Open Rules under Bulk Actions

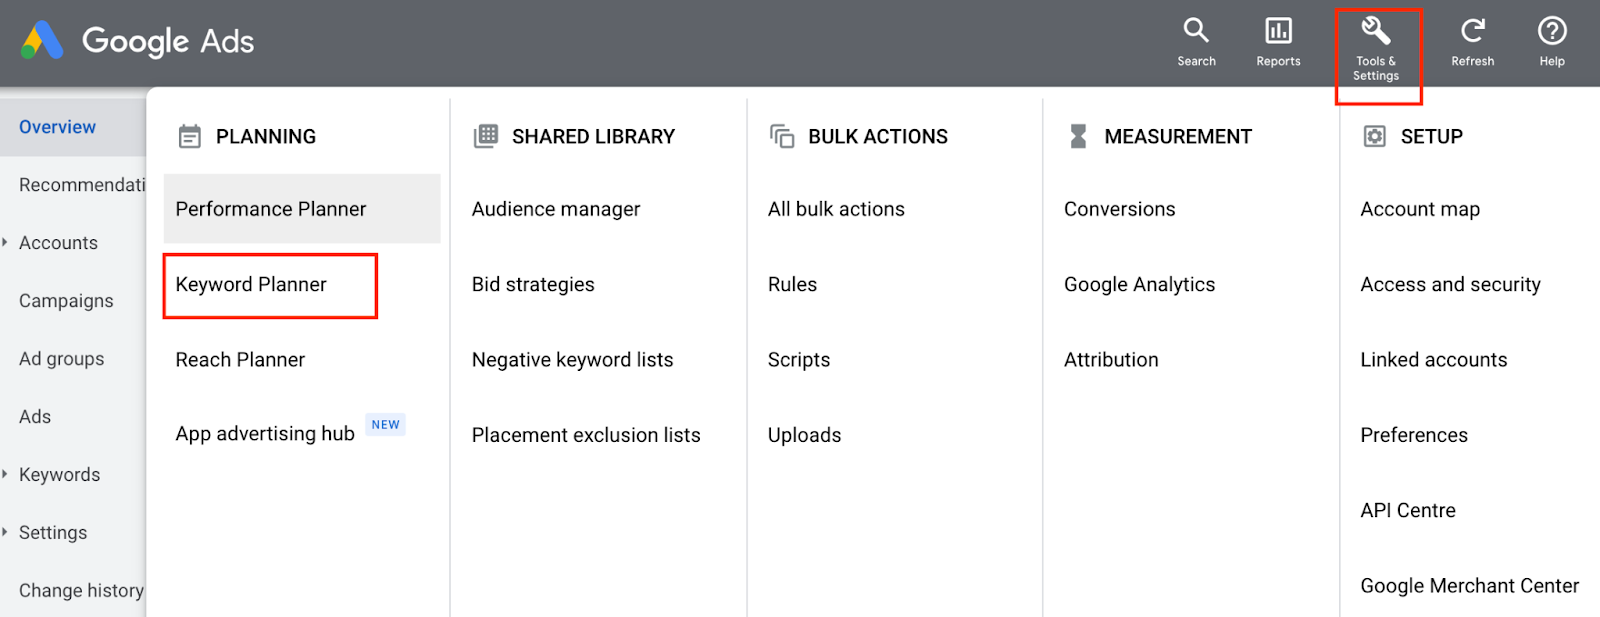792,285
